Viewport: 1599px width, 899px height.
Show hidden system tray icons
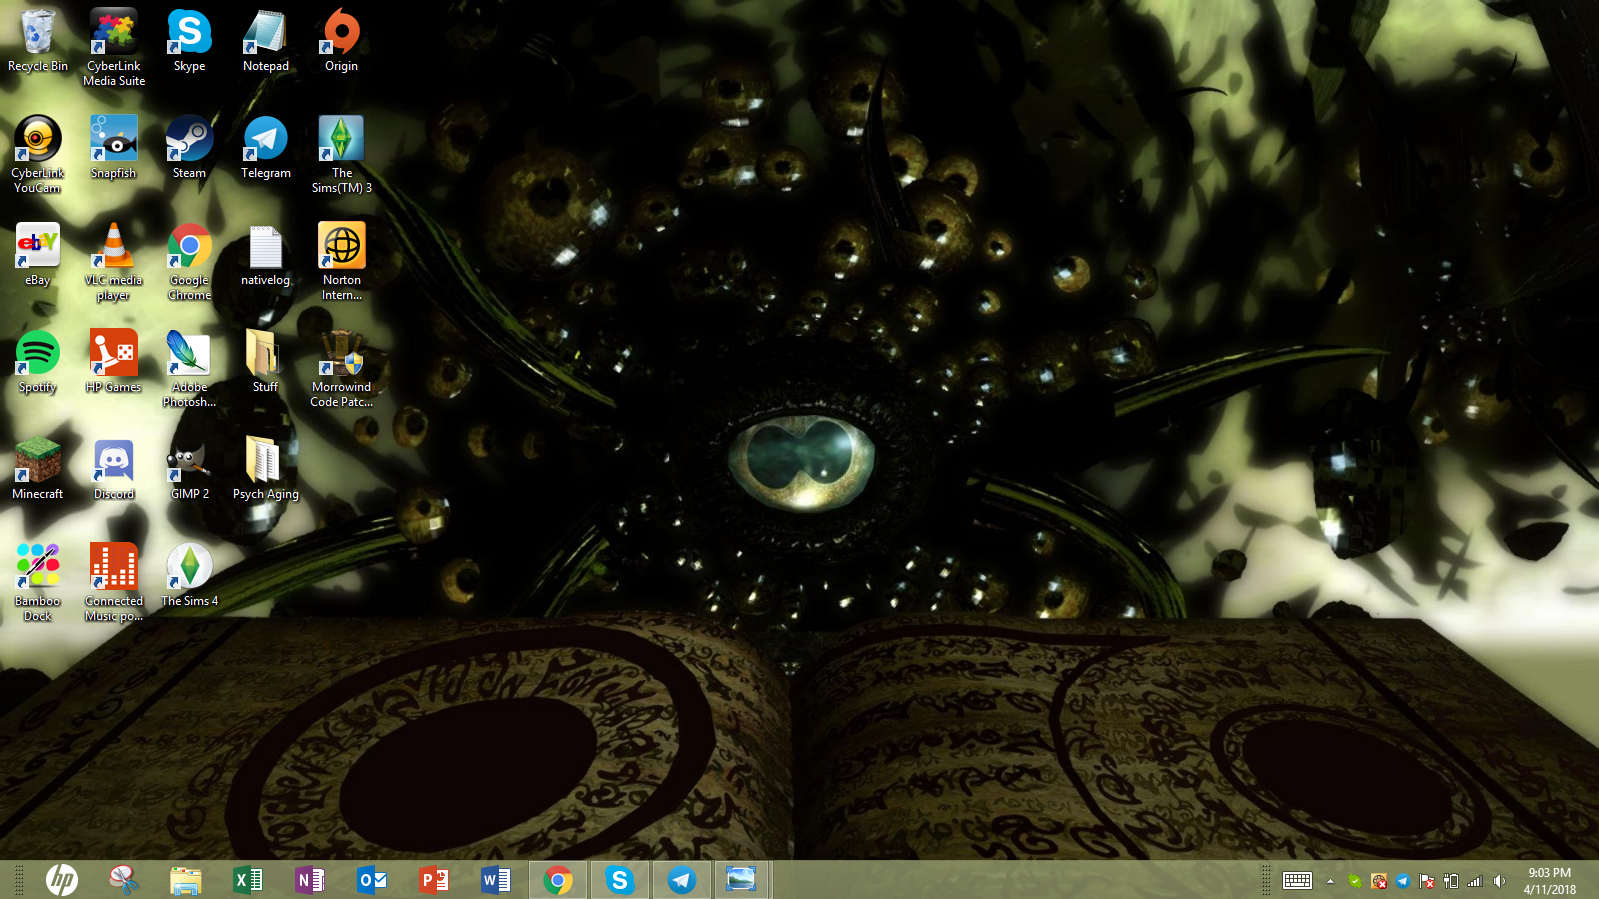(x=1330, y=881)
